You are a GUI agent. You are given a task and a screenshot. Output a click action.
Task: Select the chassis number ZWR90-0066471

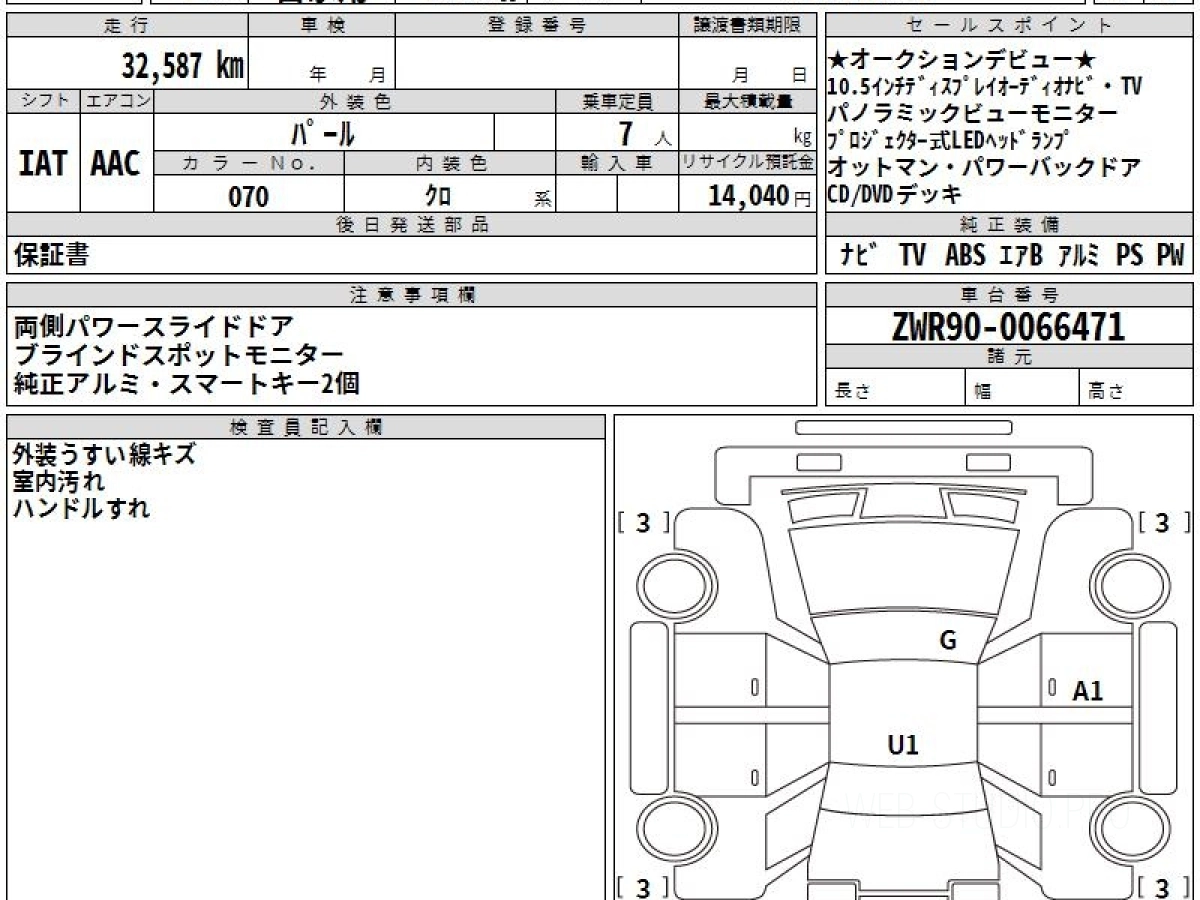coord(1008,327)
